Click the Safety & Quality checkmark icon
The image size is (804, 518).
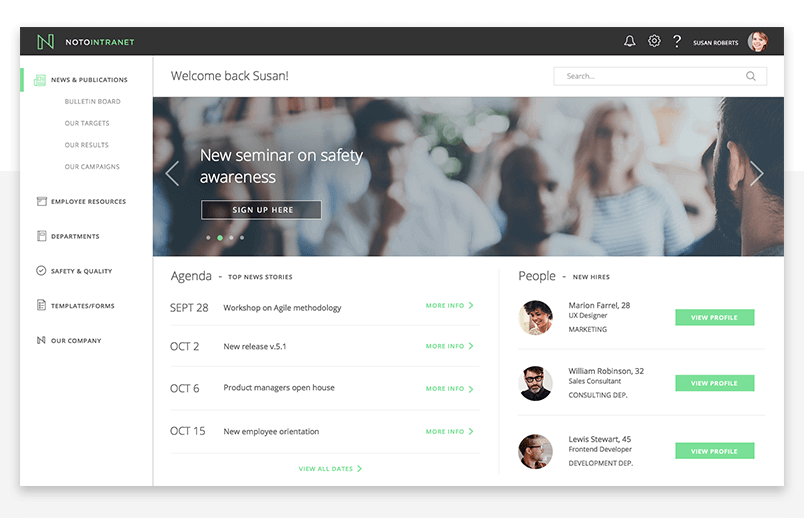tap(41, 270)
